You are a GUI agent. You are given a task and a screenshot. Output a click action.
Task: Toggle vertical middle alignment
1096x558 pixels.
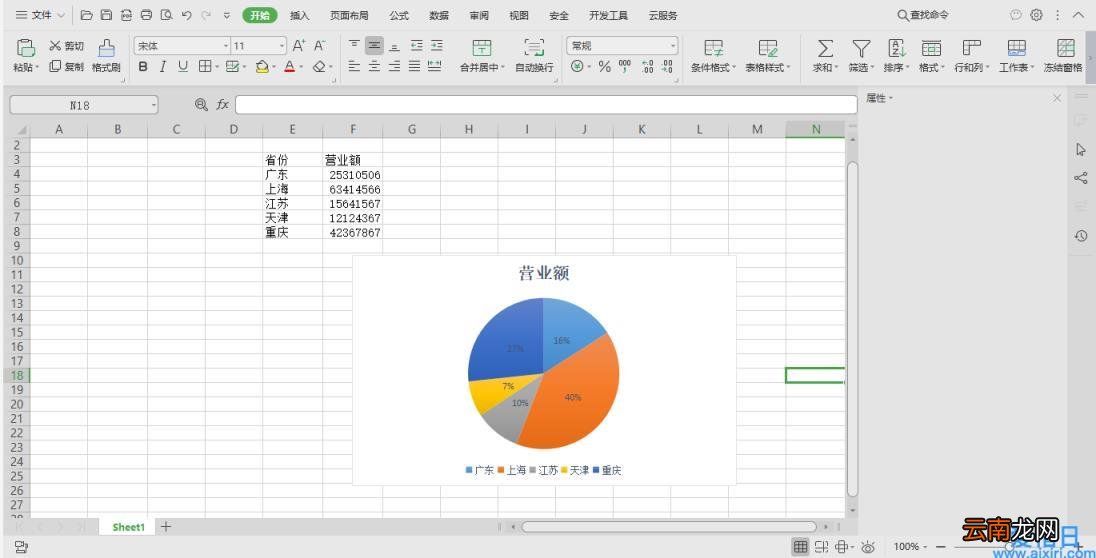375,46
